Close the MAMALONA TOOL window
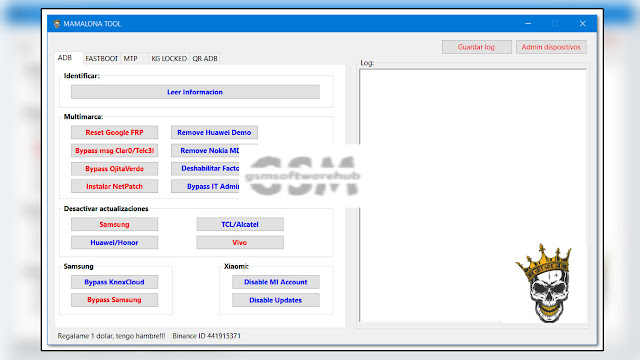Screen dimensions: 640x360 (582, 24)
